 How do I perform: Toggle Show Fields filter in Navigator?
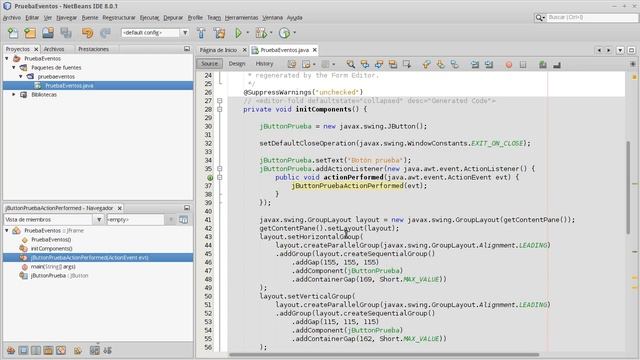tap(23, 350)
